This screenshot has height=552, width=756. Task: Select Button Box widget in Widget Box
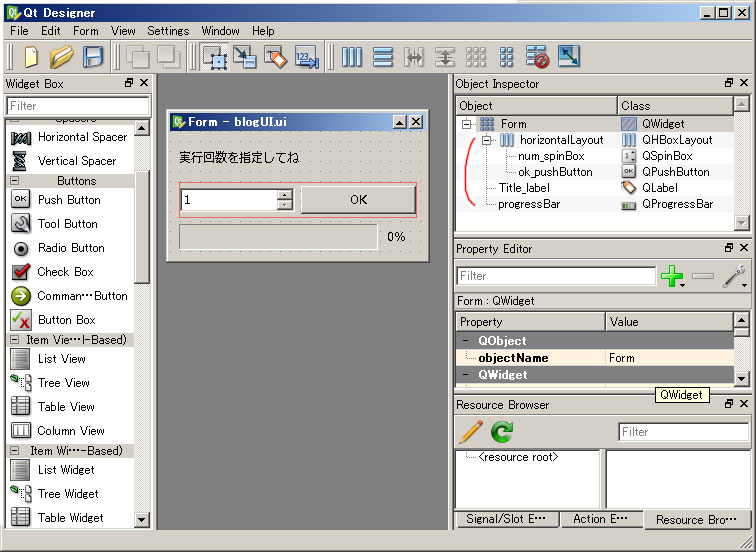67,320
